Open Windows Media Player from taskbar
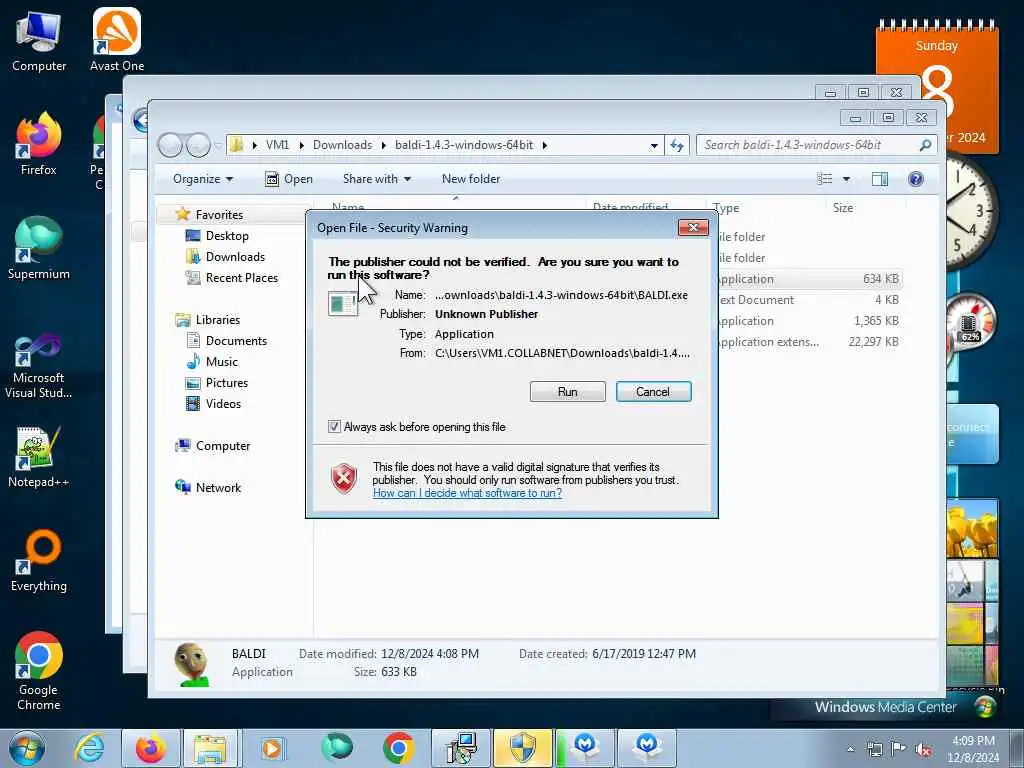The height and width of the screenshot is (768, 1024). pos(272,748)
